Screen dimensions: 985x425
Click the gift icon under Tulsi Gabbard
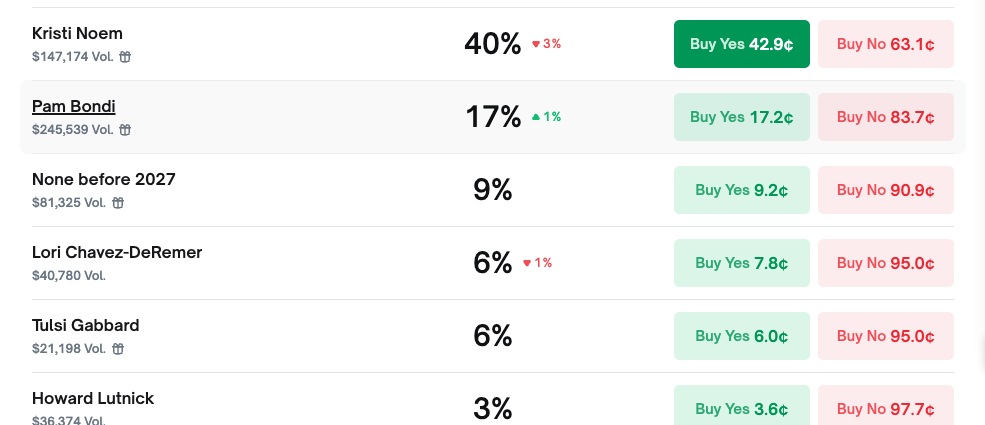[118, 349]
